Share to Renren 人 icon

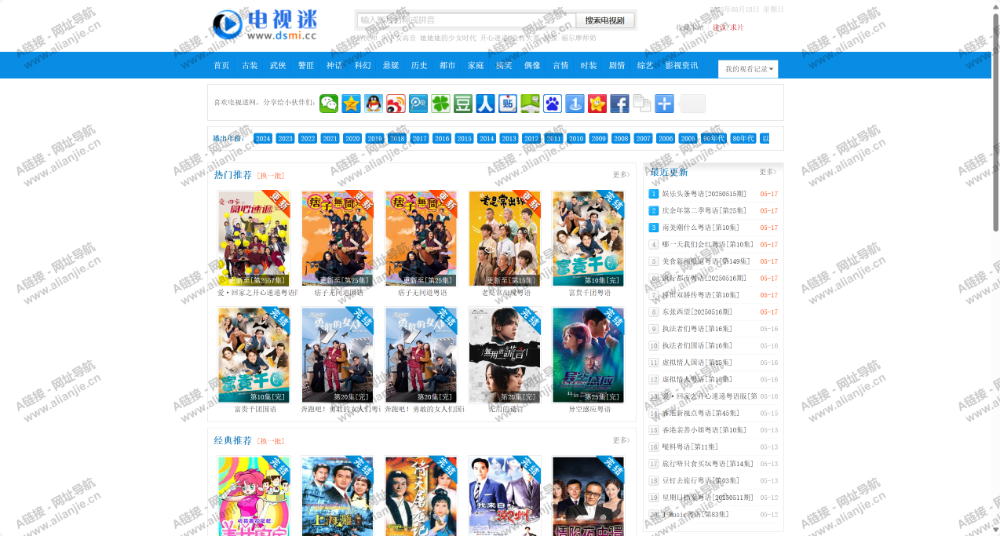[485, 103]
